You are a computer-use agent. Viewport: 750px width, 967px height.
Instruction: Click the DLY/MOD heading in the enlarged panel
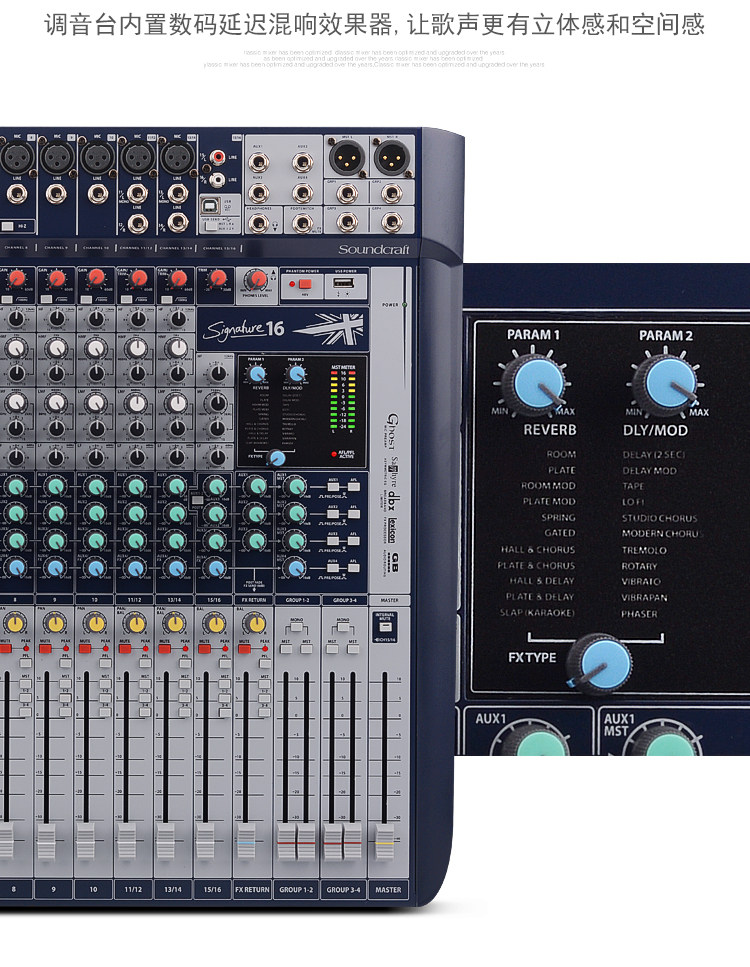coord(655,430)
